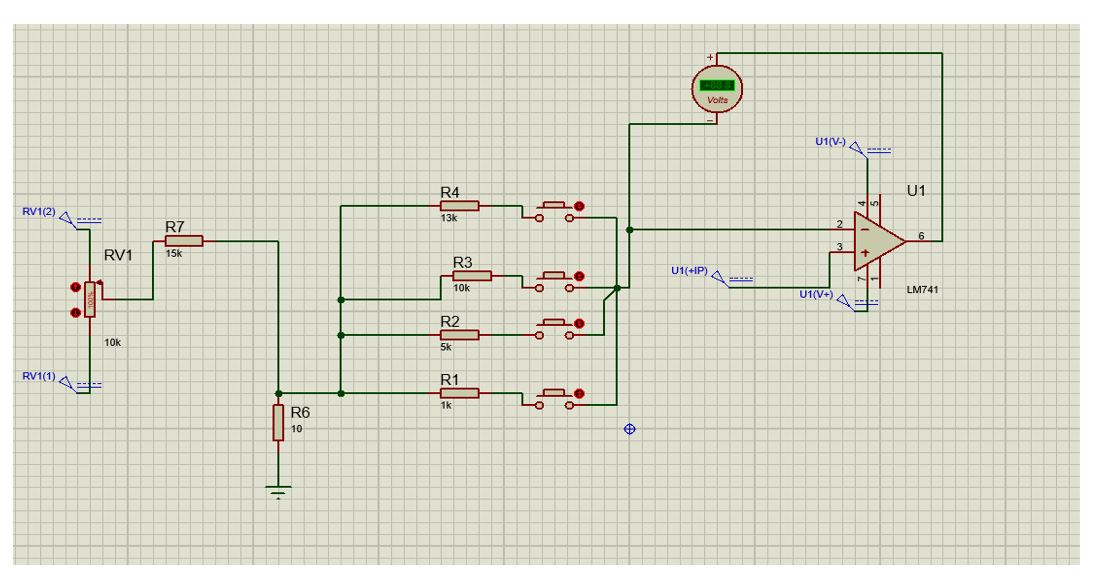1095x588 pixels.
Task: Click the '13k' value label
Action: click(449, 218)
